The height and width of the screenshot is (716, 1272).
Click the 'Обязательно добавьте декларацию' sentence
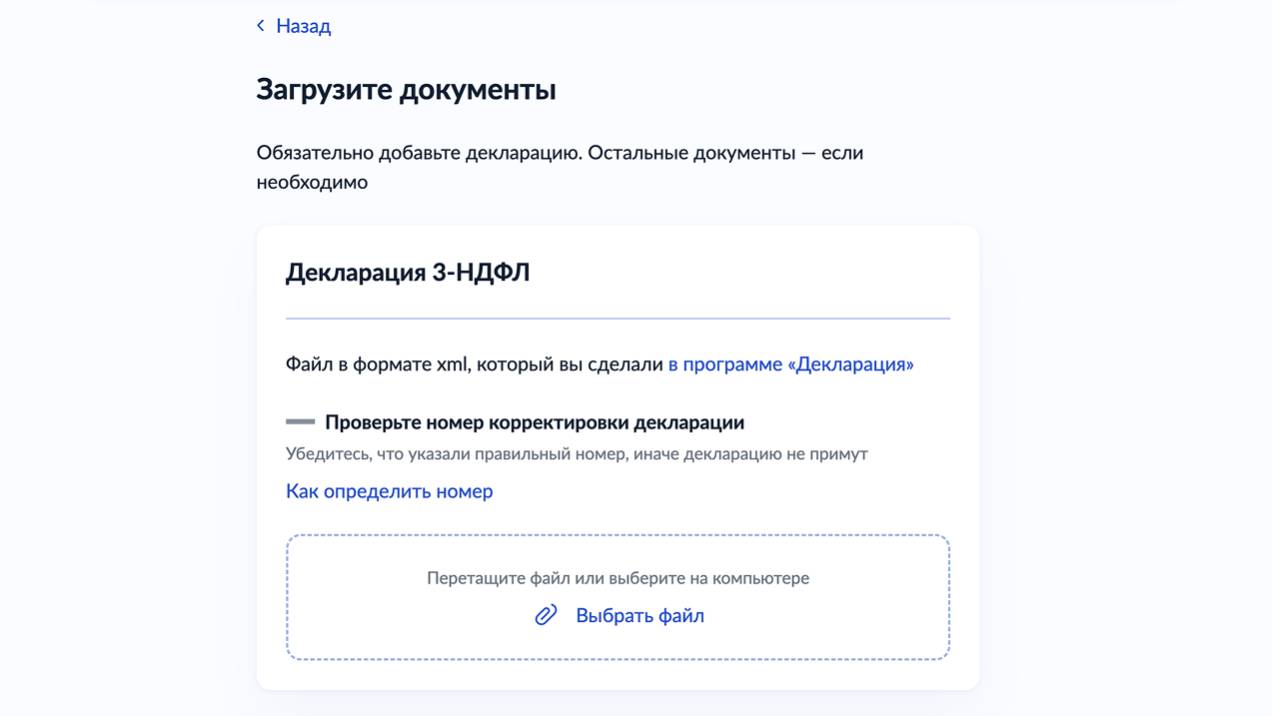pos(419,153)
